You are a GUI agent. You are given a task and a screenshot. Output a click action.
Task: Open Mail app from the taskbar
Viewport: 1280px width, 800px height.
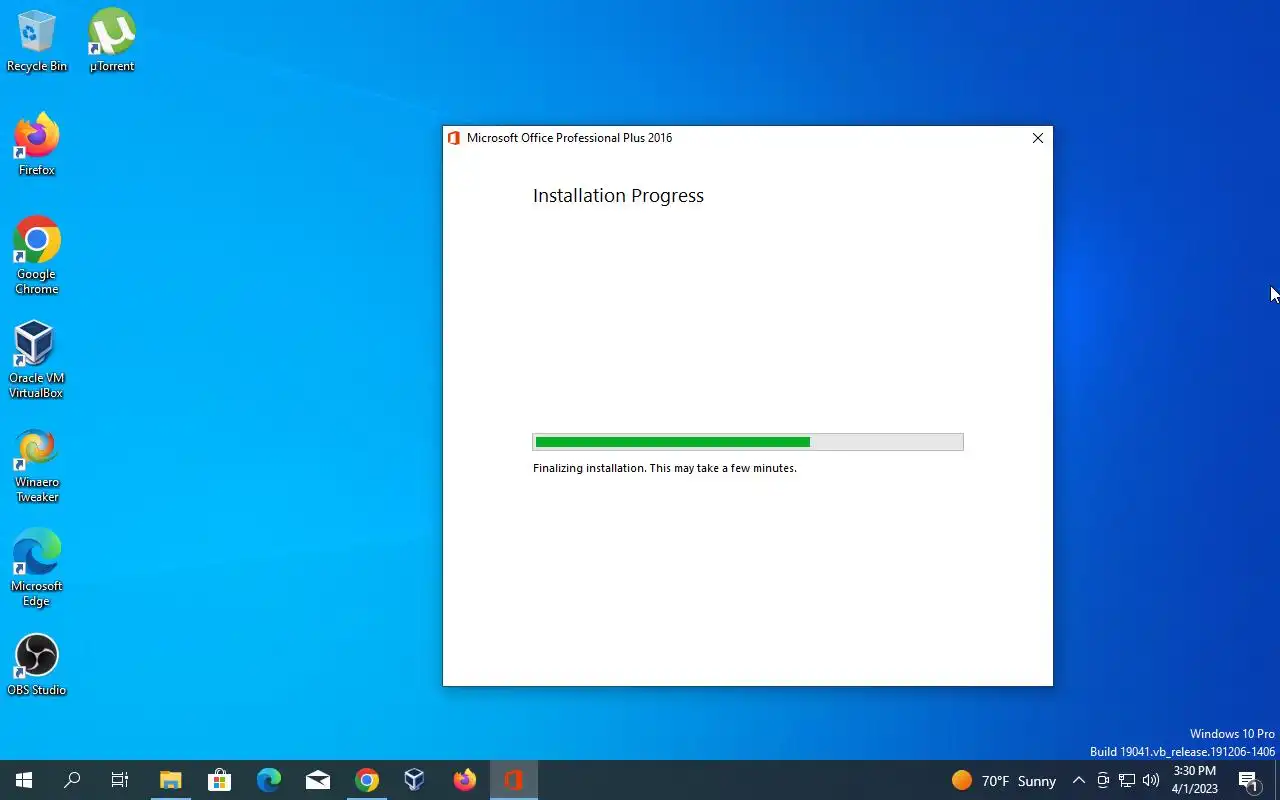(317, 780)
